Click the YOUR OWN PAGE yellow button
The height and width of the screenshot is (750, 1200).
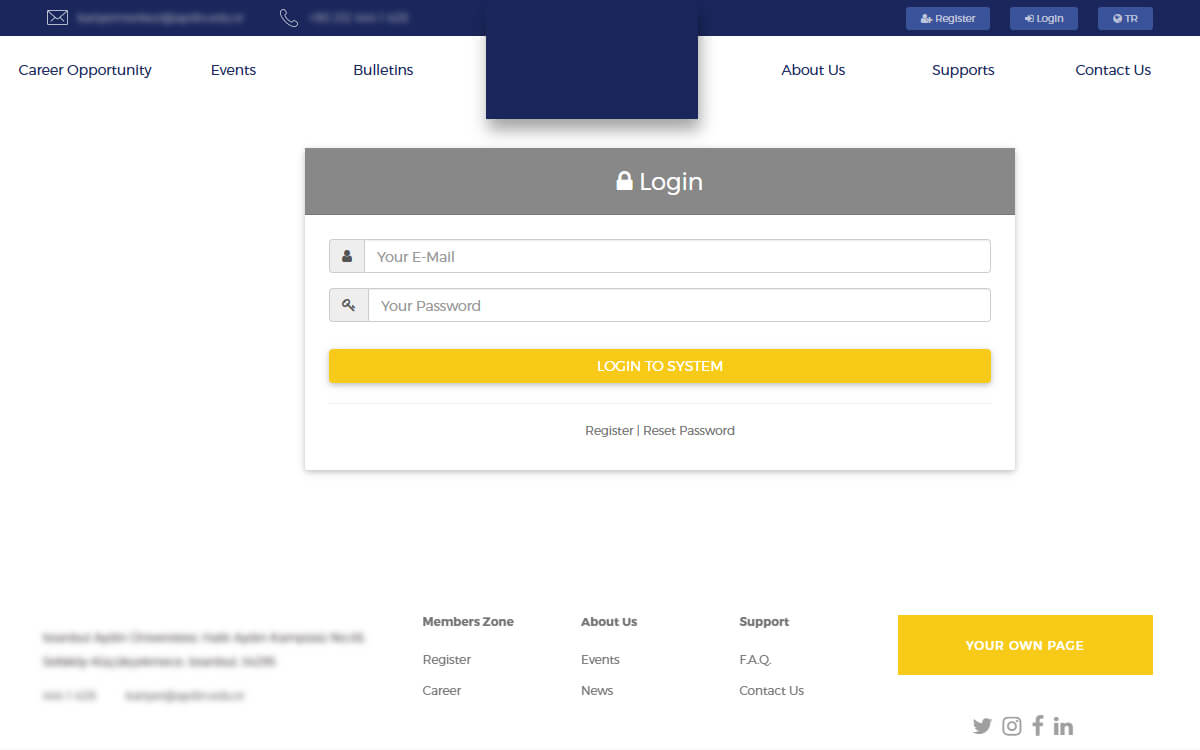[x=1025, y=645]
